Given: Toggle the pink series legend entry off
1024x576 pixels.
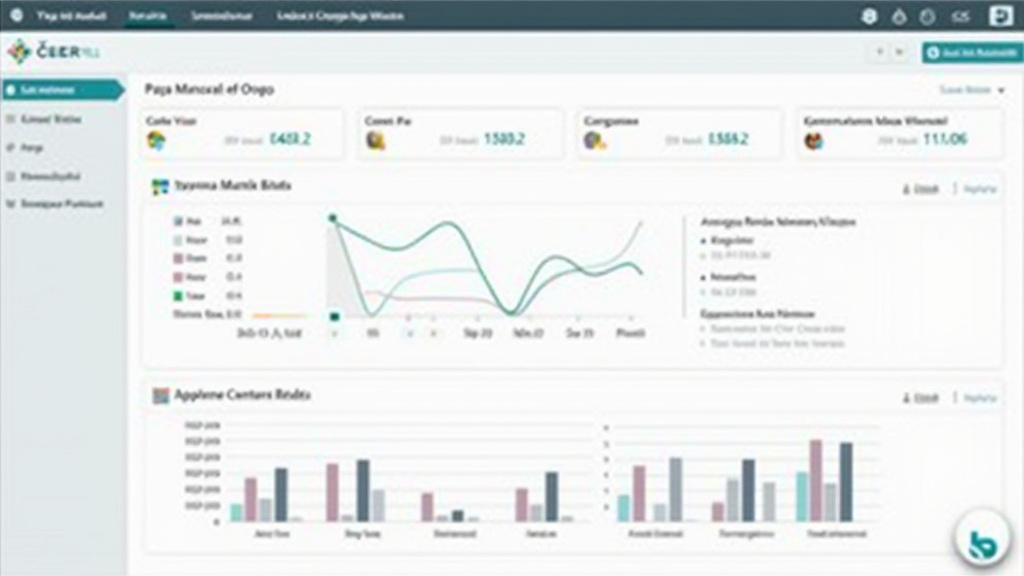Looking at the screenshot, I should [x=176, y=257].
